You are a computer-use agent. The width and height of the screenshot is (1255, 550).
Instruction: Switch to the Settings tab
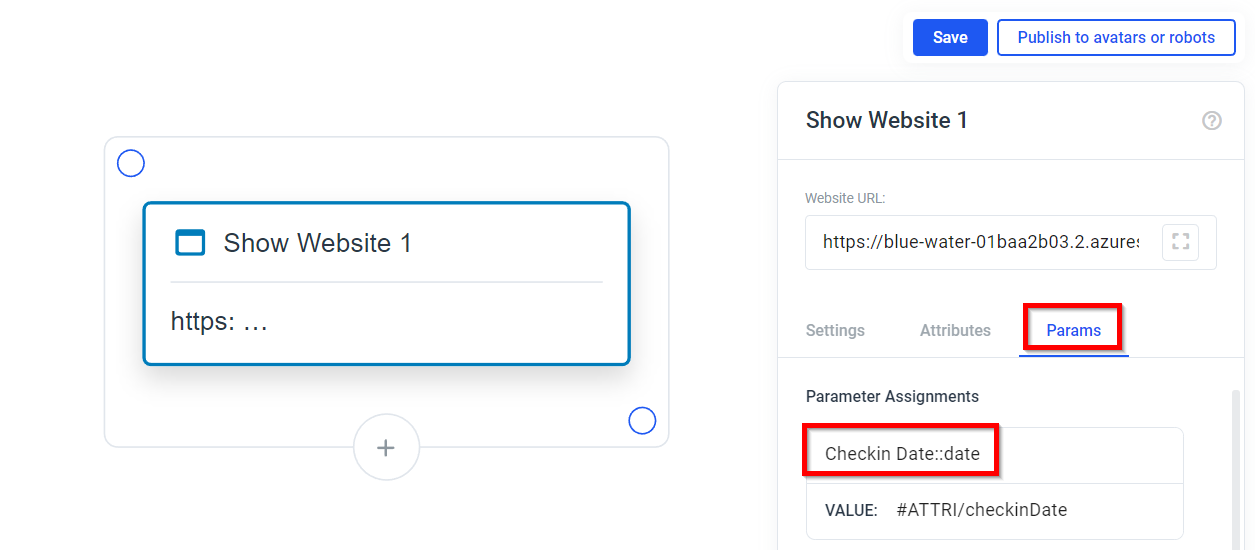(835, 330)
